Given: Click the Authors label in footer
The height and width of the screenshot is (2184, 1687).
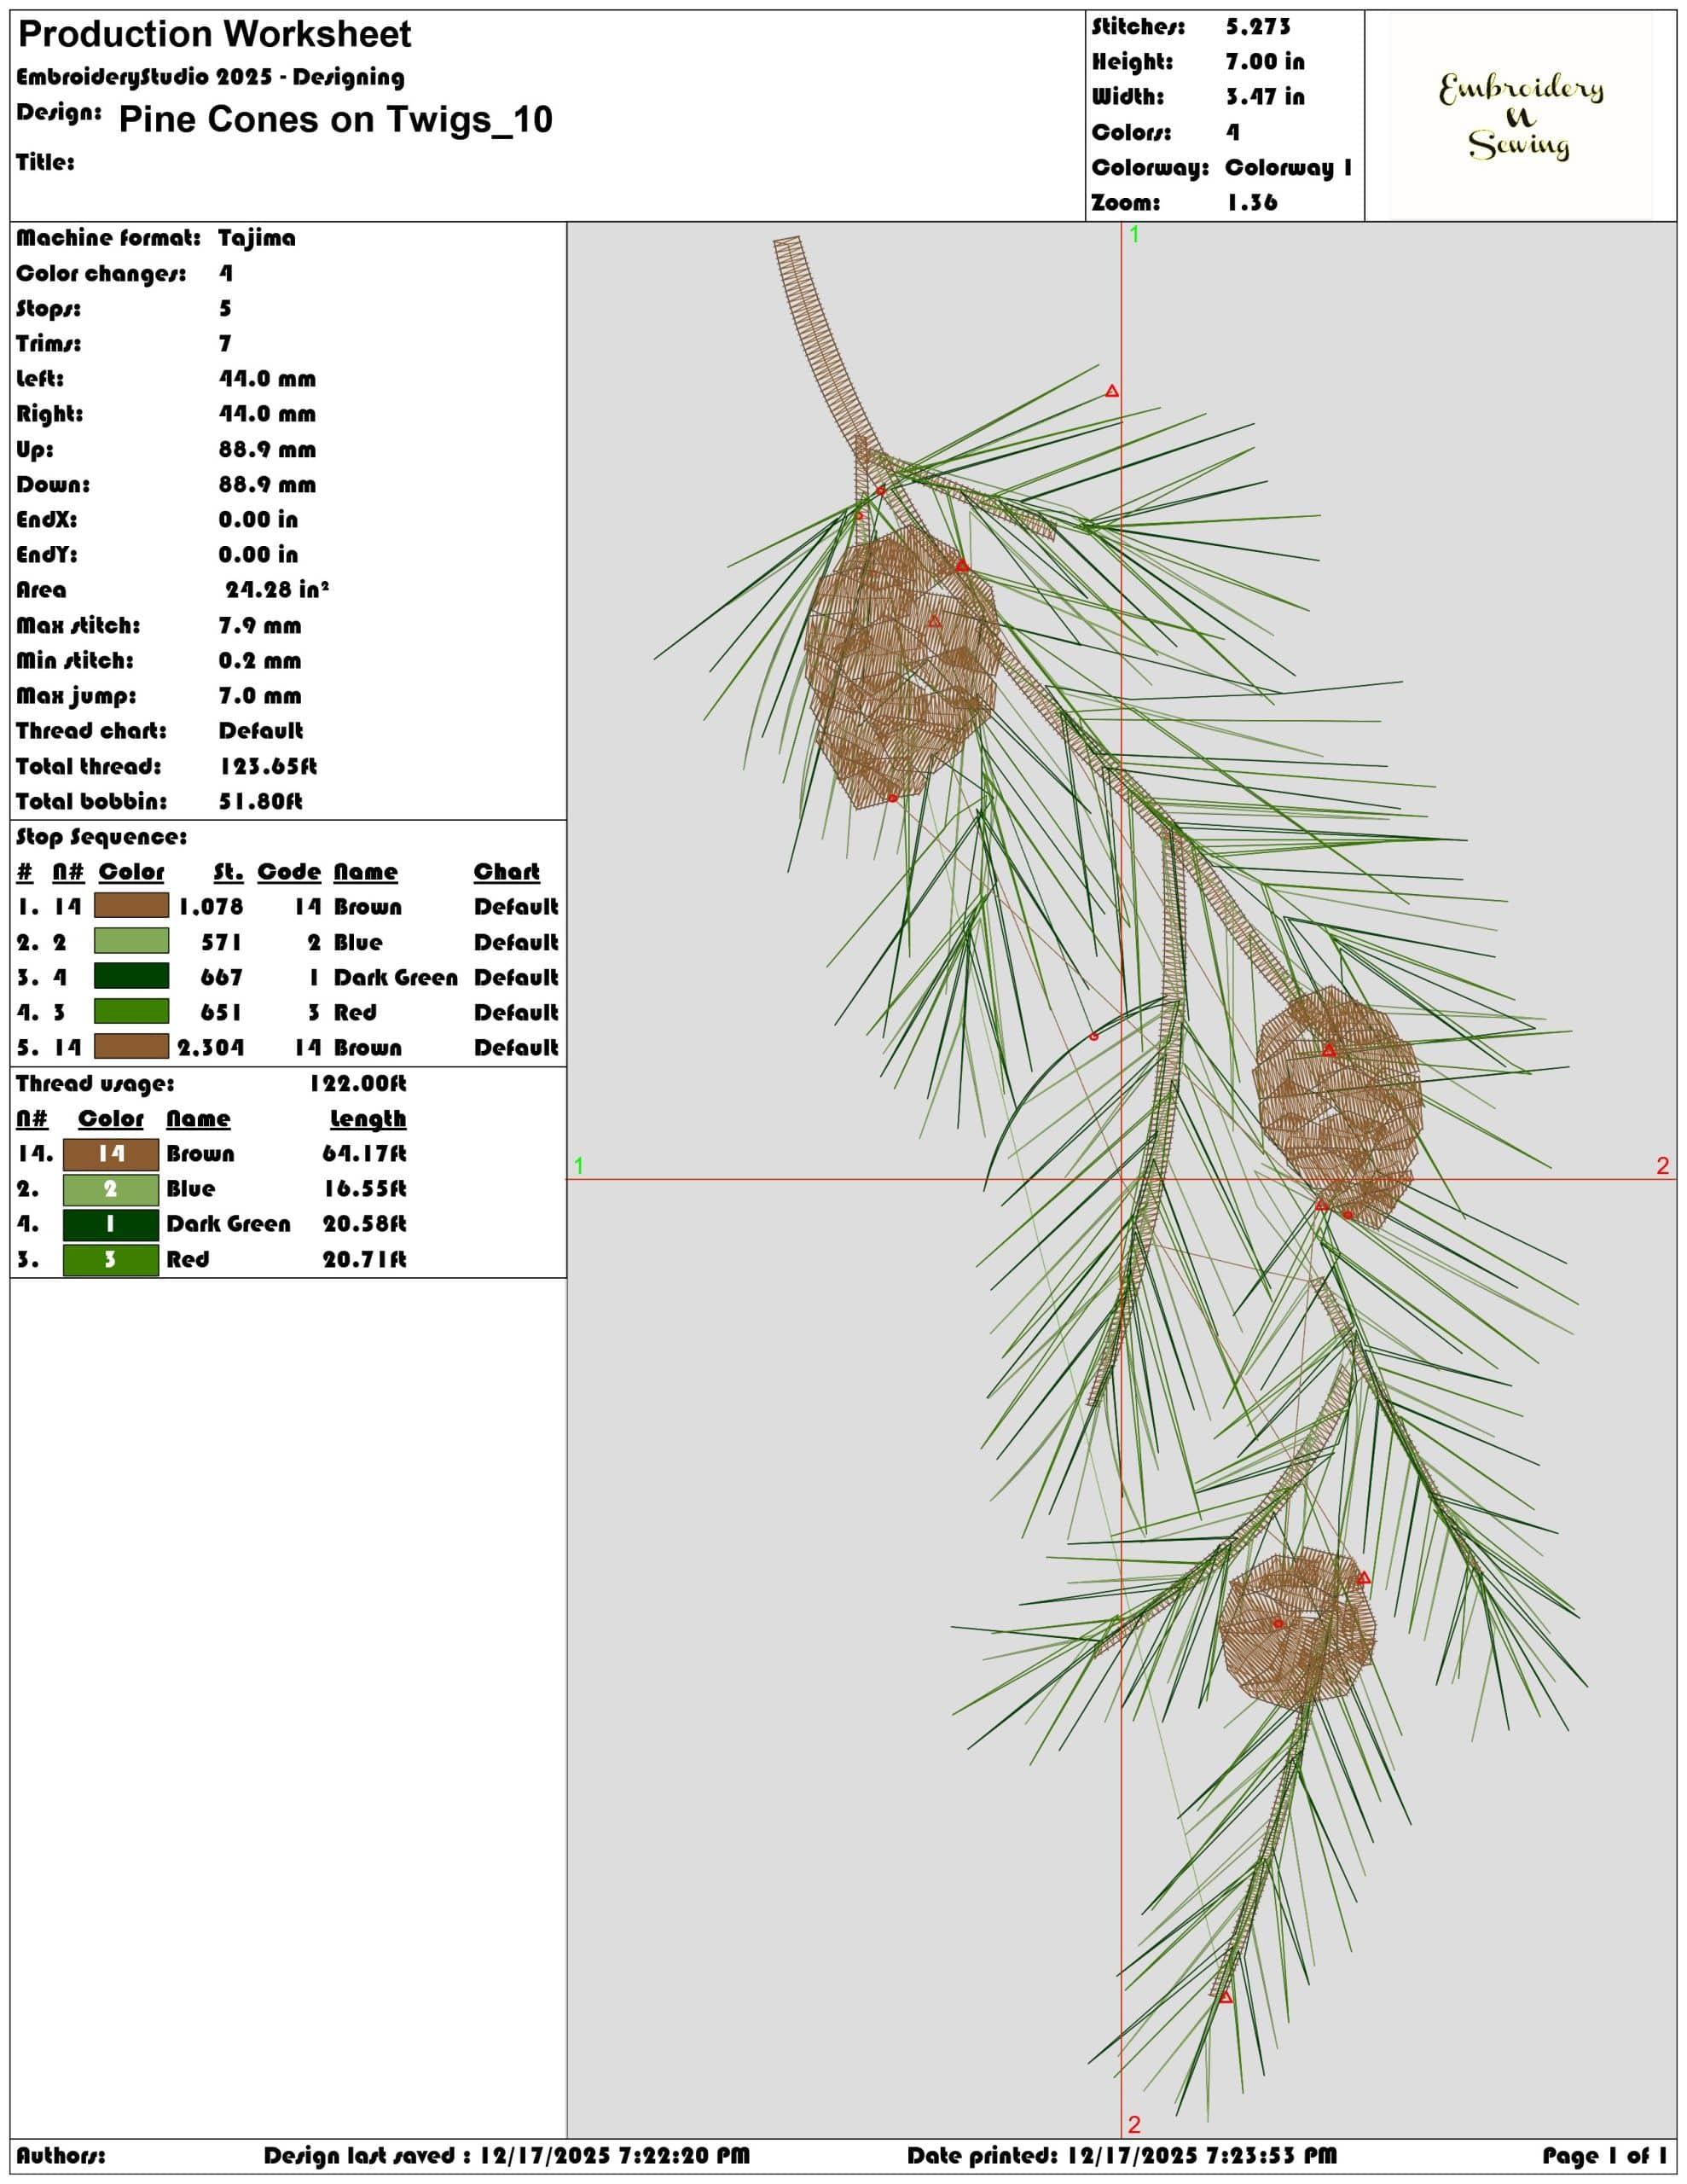Looking at the screenshot, I should [60, 2155].
